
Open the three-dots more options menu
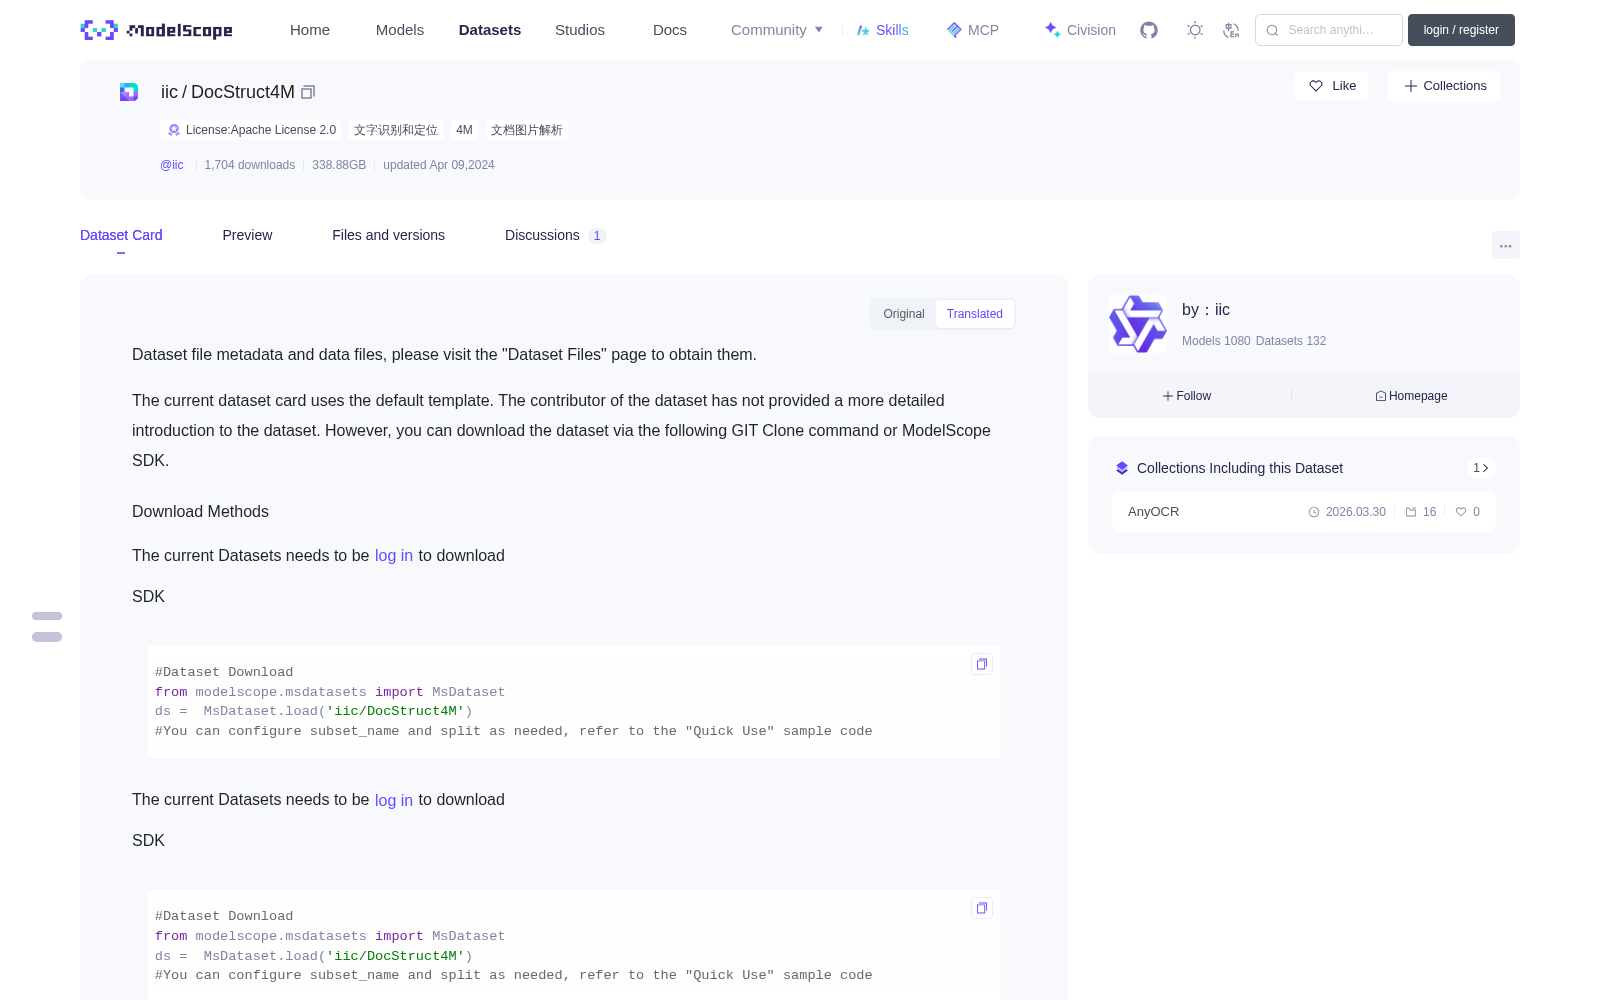tap(1506, 245)
